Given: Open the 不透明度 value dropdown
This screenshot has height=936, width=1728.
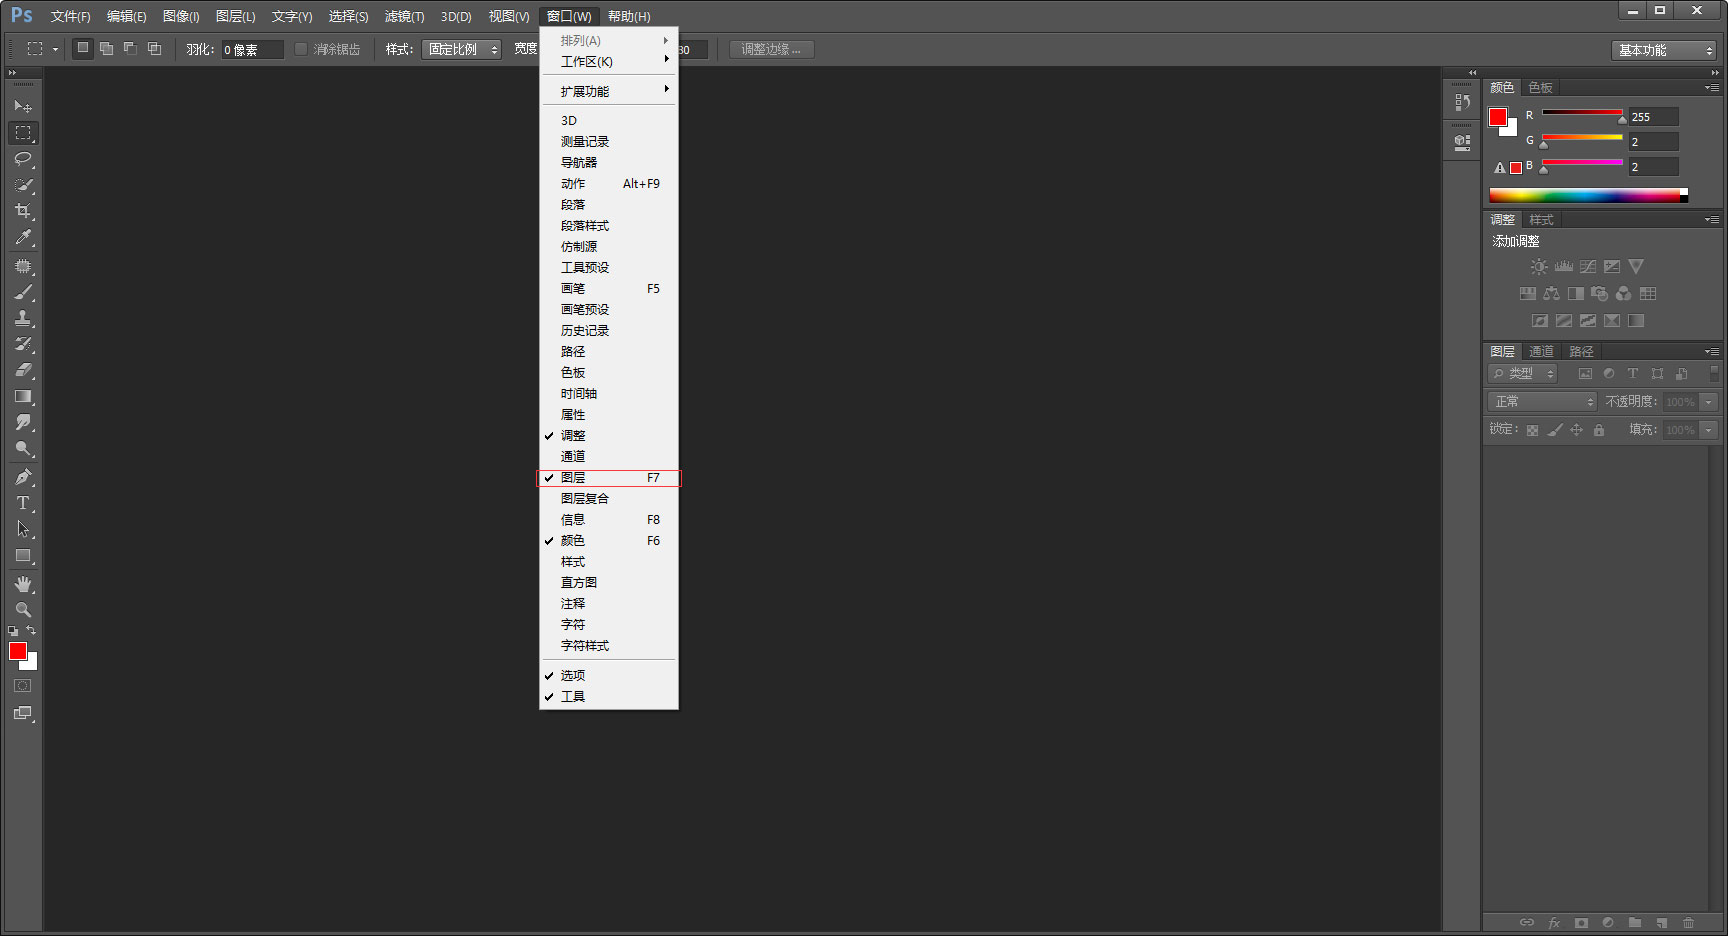Looking at the screenshot, I should point(1709,401).
